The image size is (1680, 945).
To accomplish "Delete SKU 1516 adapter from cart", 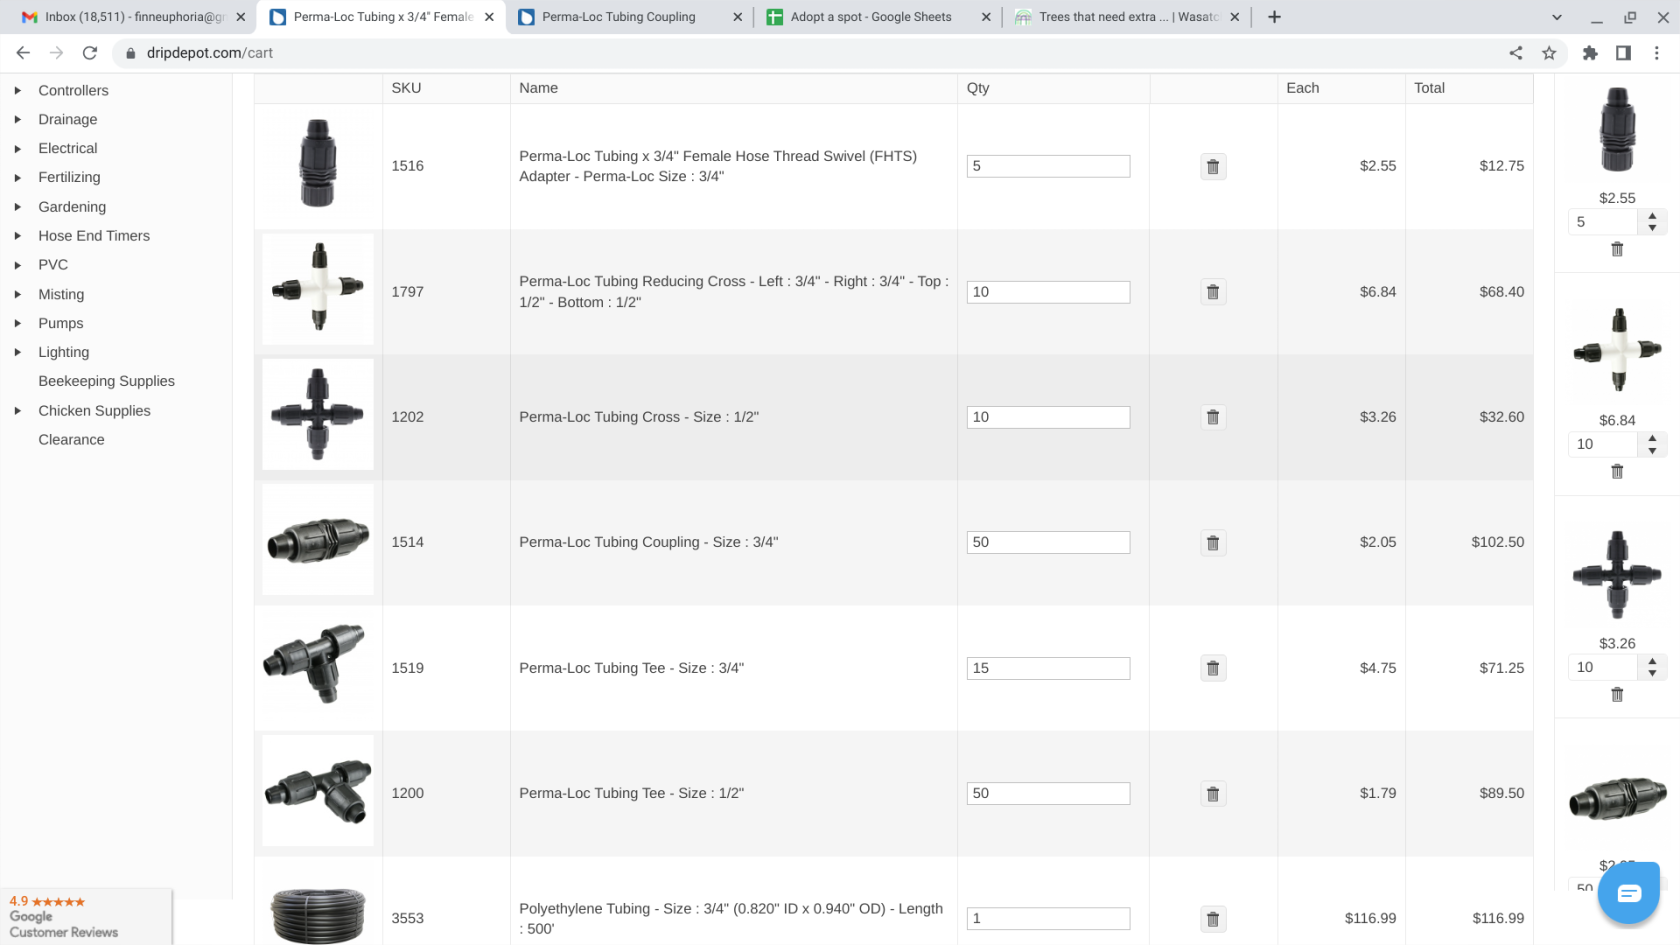I will pos(1212,167).
